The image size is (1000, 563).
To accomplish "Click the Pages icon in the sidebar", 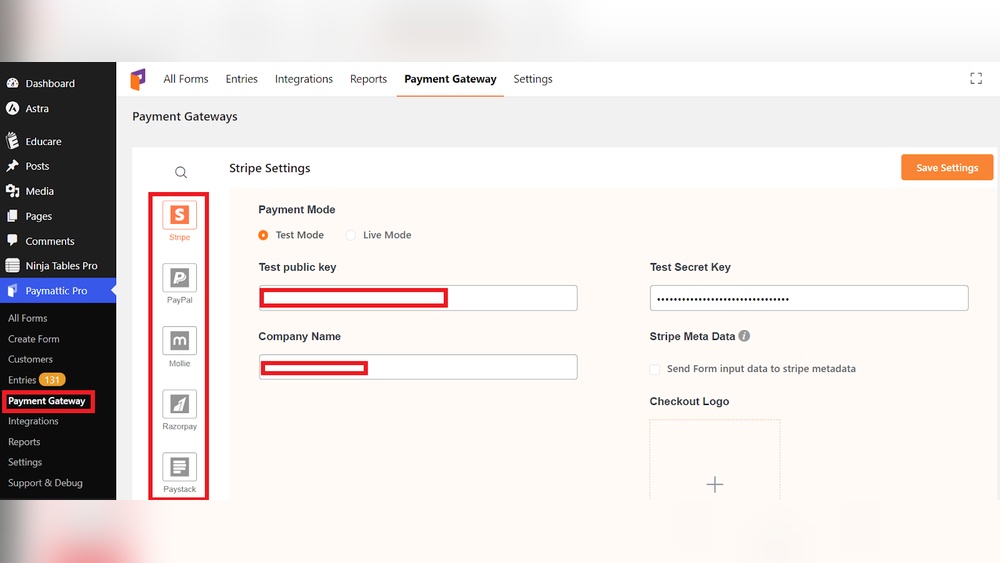I will (x=12, y=216).
